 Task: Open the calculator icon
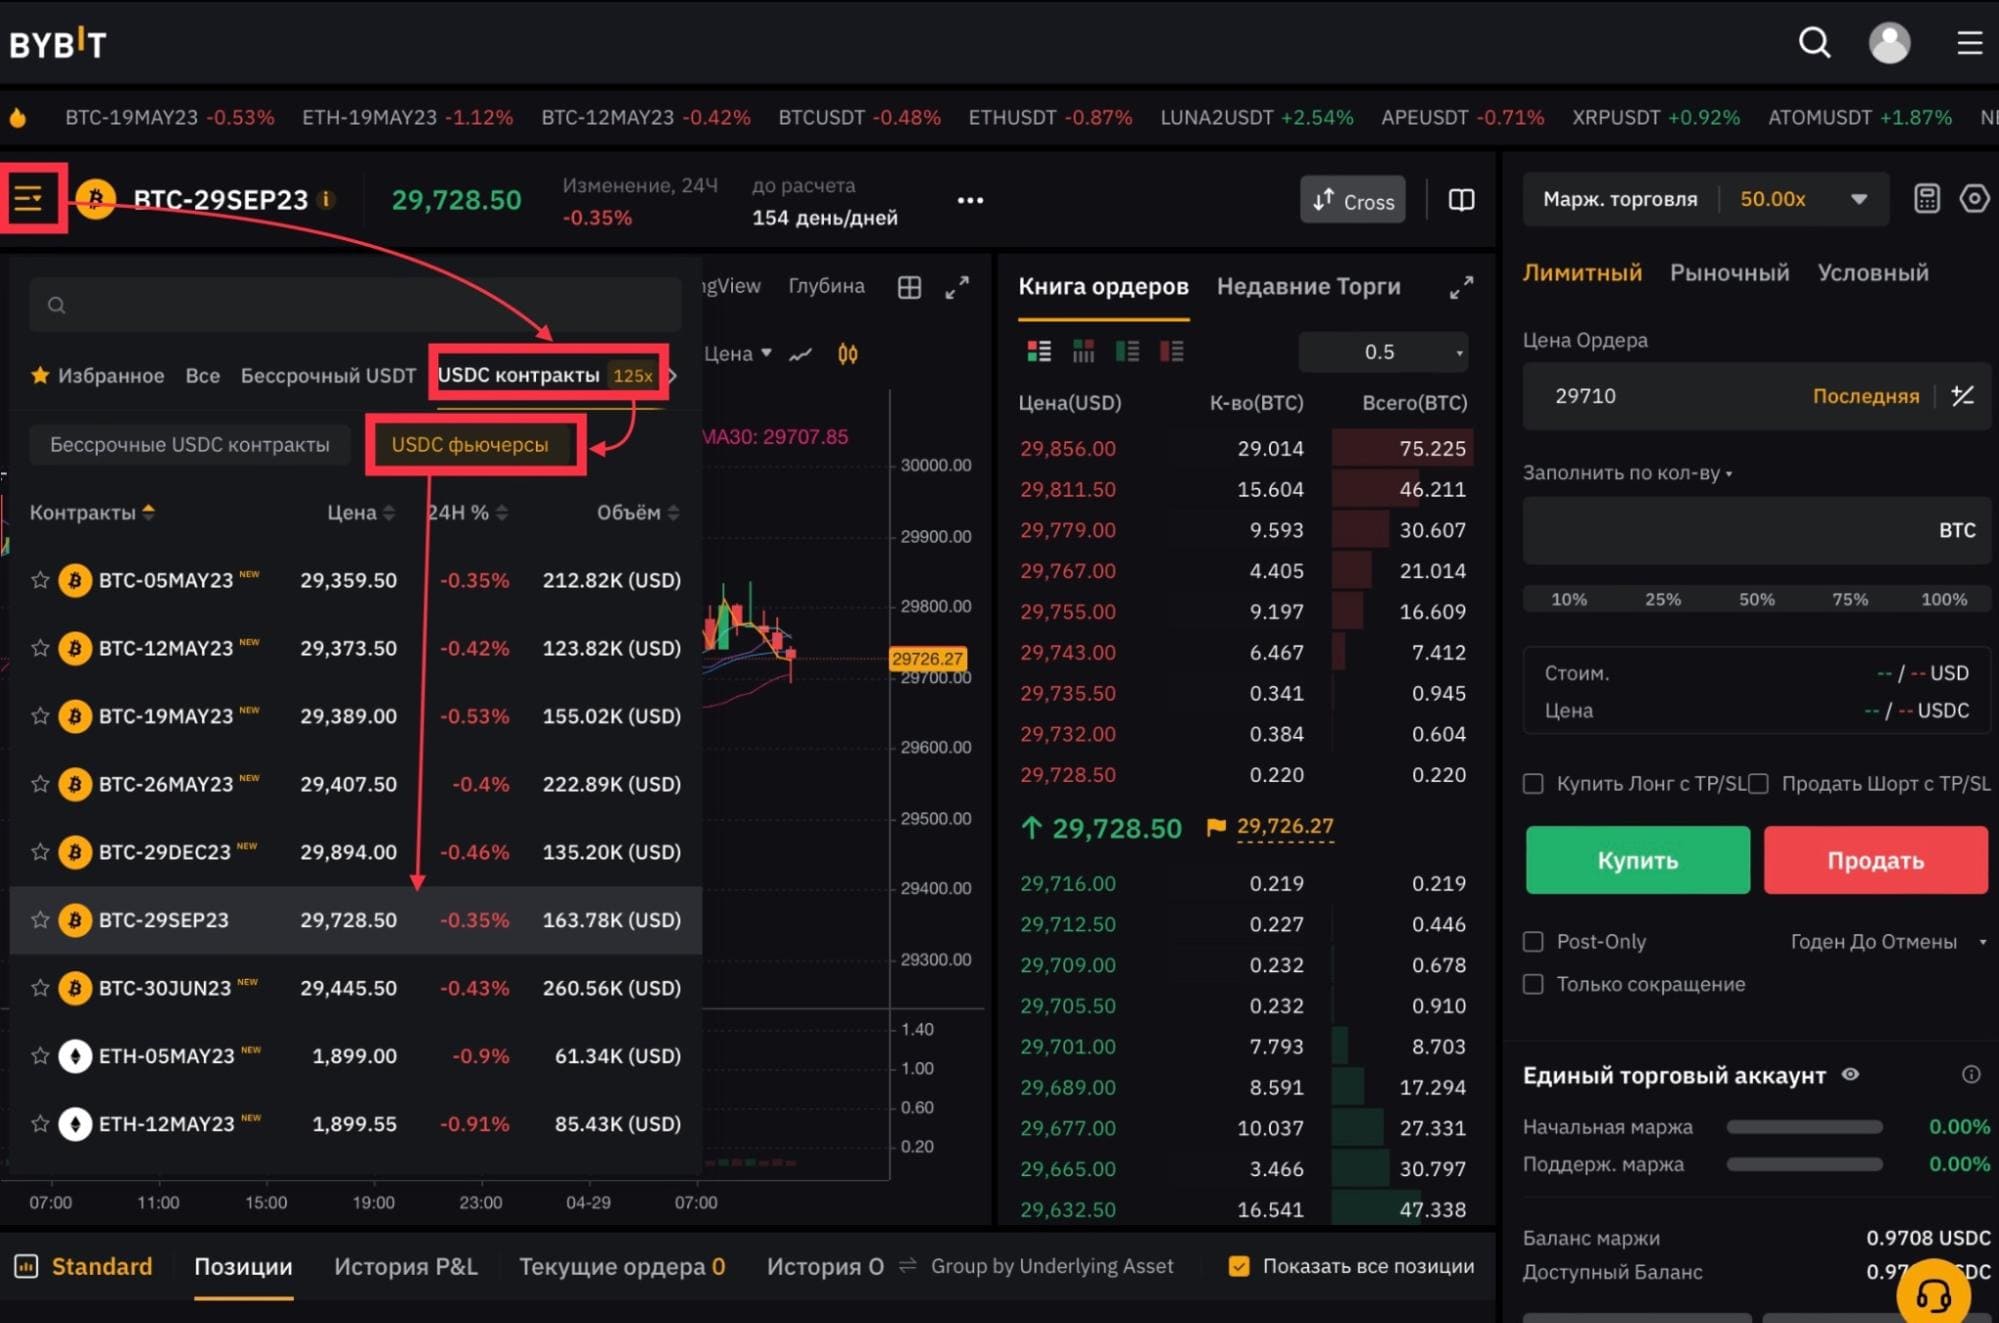[x=1926, y=198]
